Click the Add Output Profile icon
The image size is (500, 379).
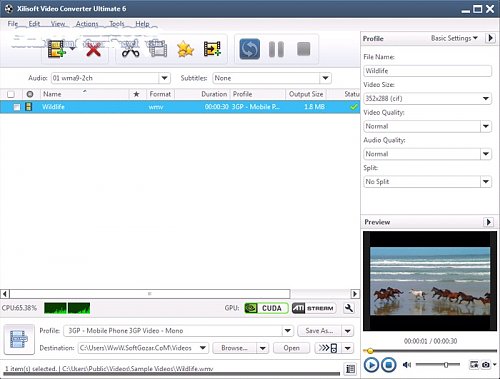[212, 50]
